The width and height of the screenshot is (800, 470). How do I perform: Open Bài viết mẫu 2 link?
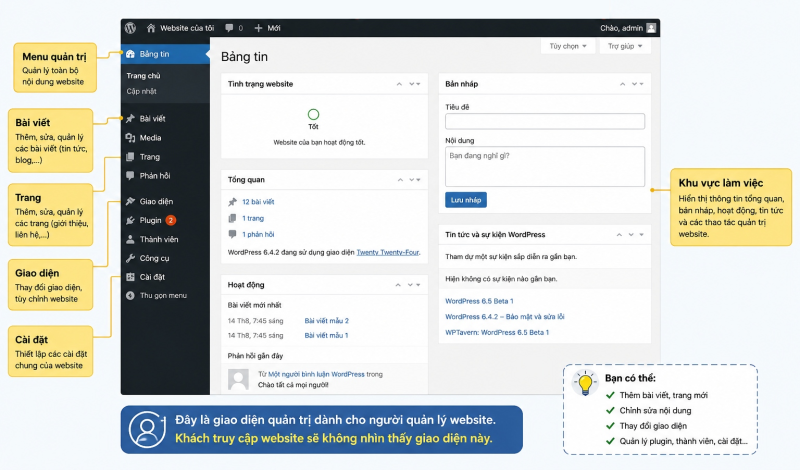coord(327,321)
